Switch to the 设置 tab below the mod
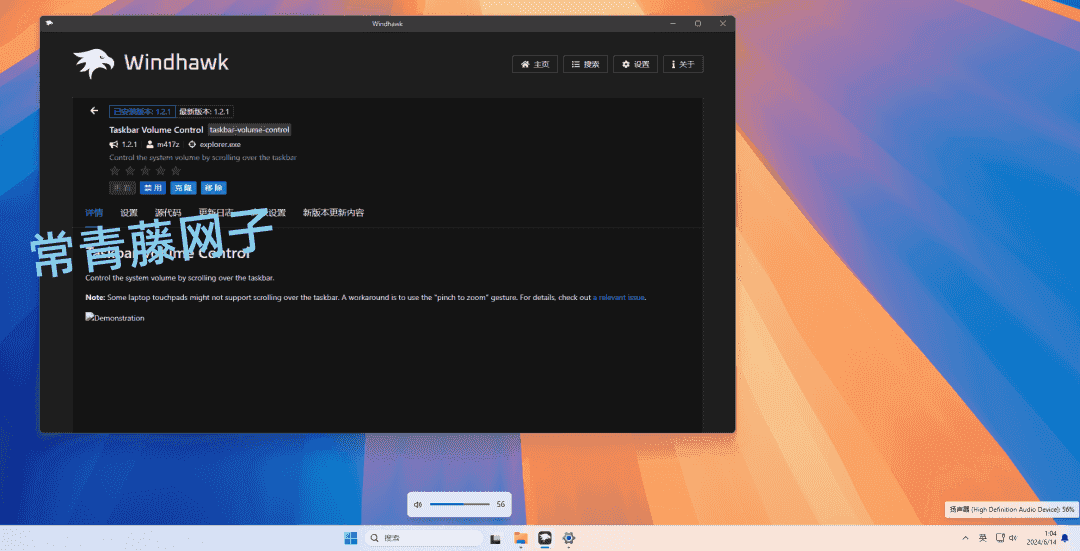The image size is (1080, 551). click(129, 212)
